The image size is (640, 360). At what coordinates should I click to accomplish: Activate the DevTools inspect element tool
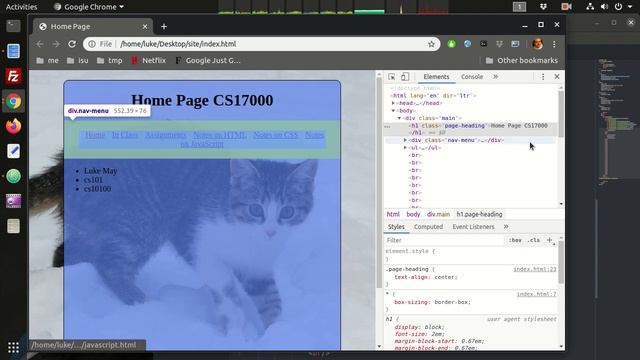[391, 77]
